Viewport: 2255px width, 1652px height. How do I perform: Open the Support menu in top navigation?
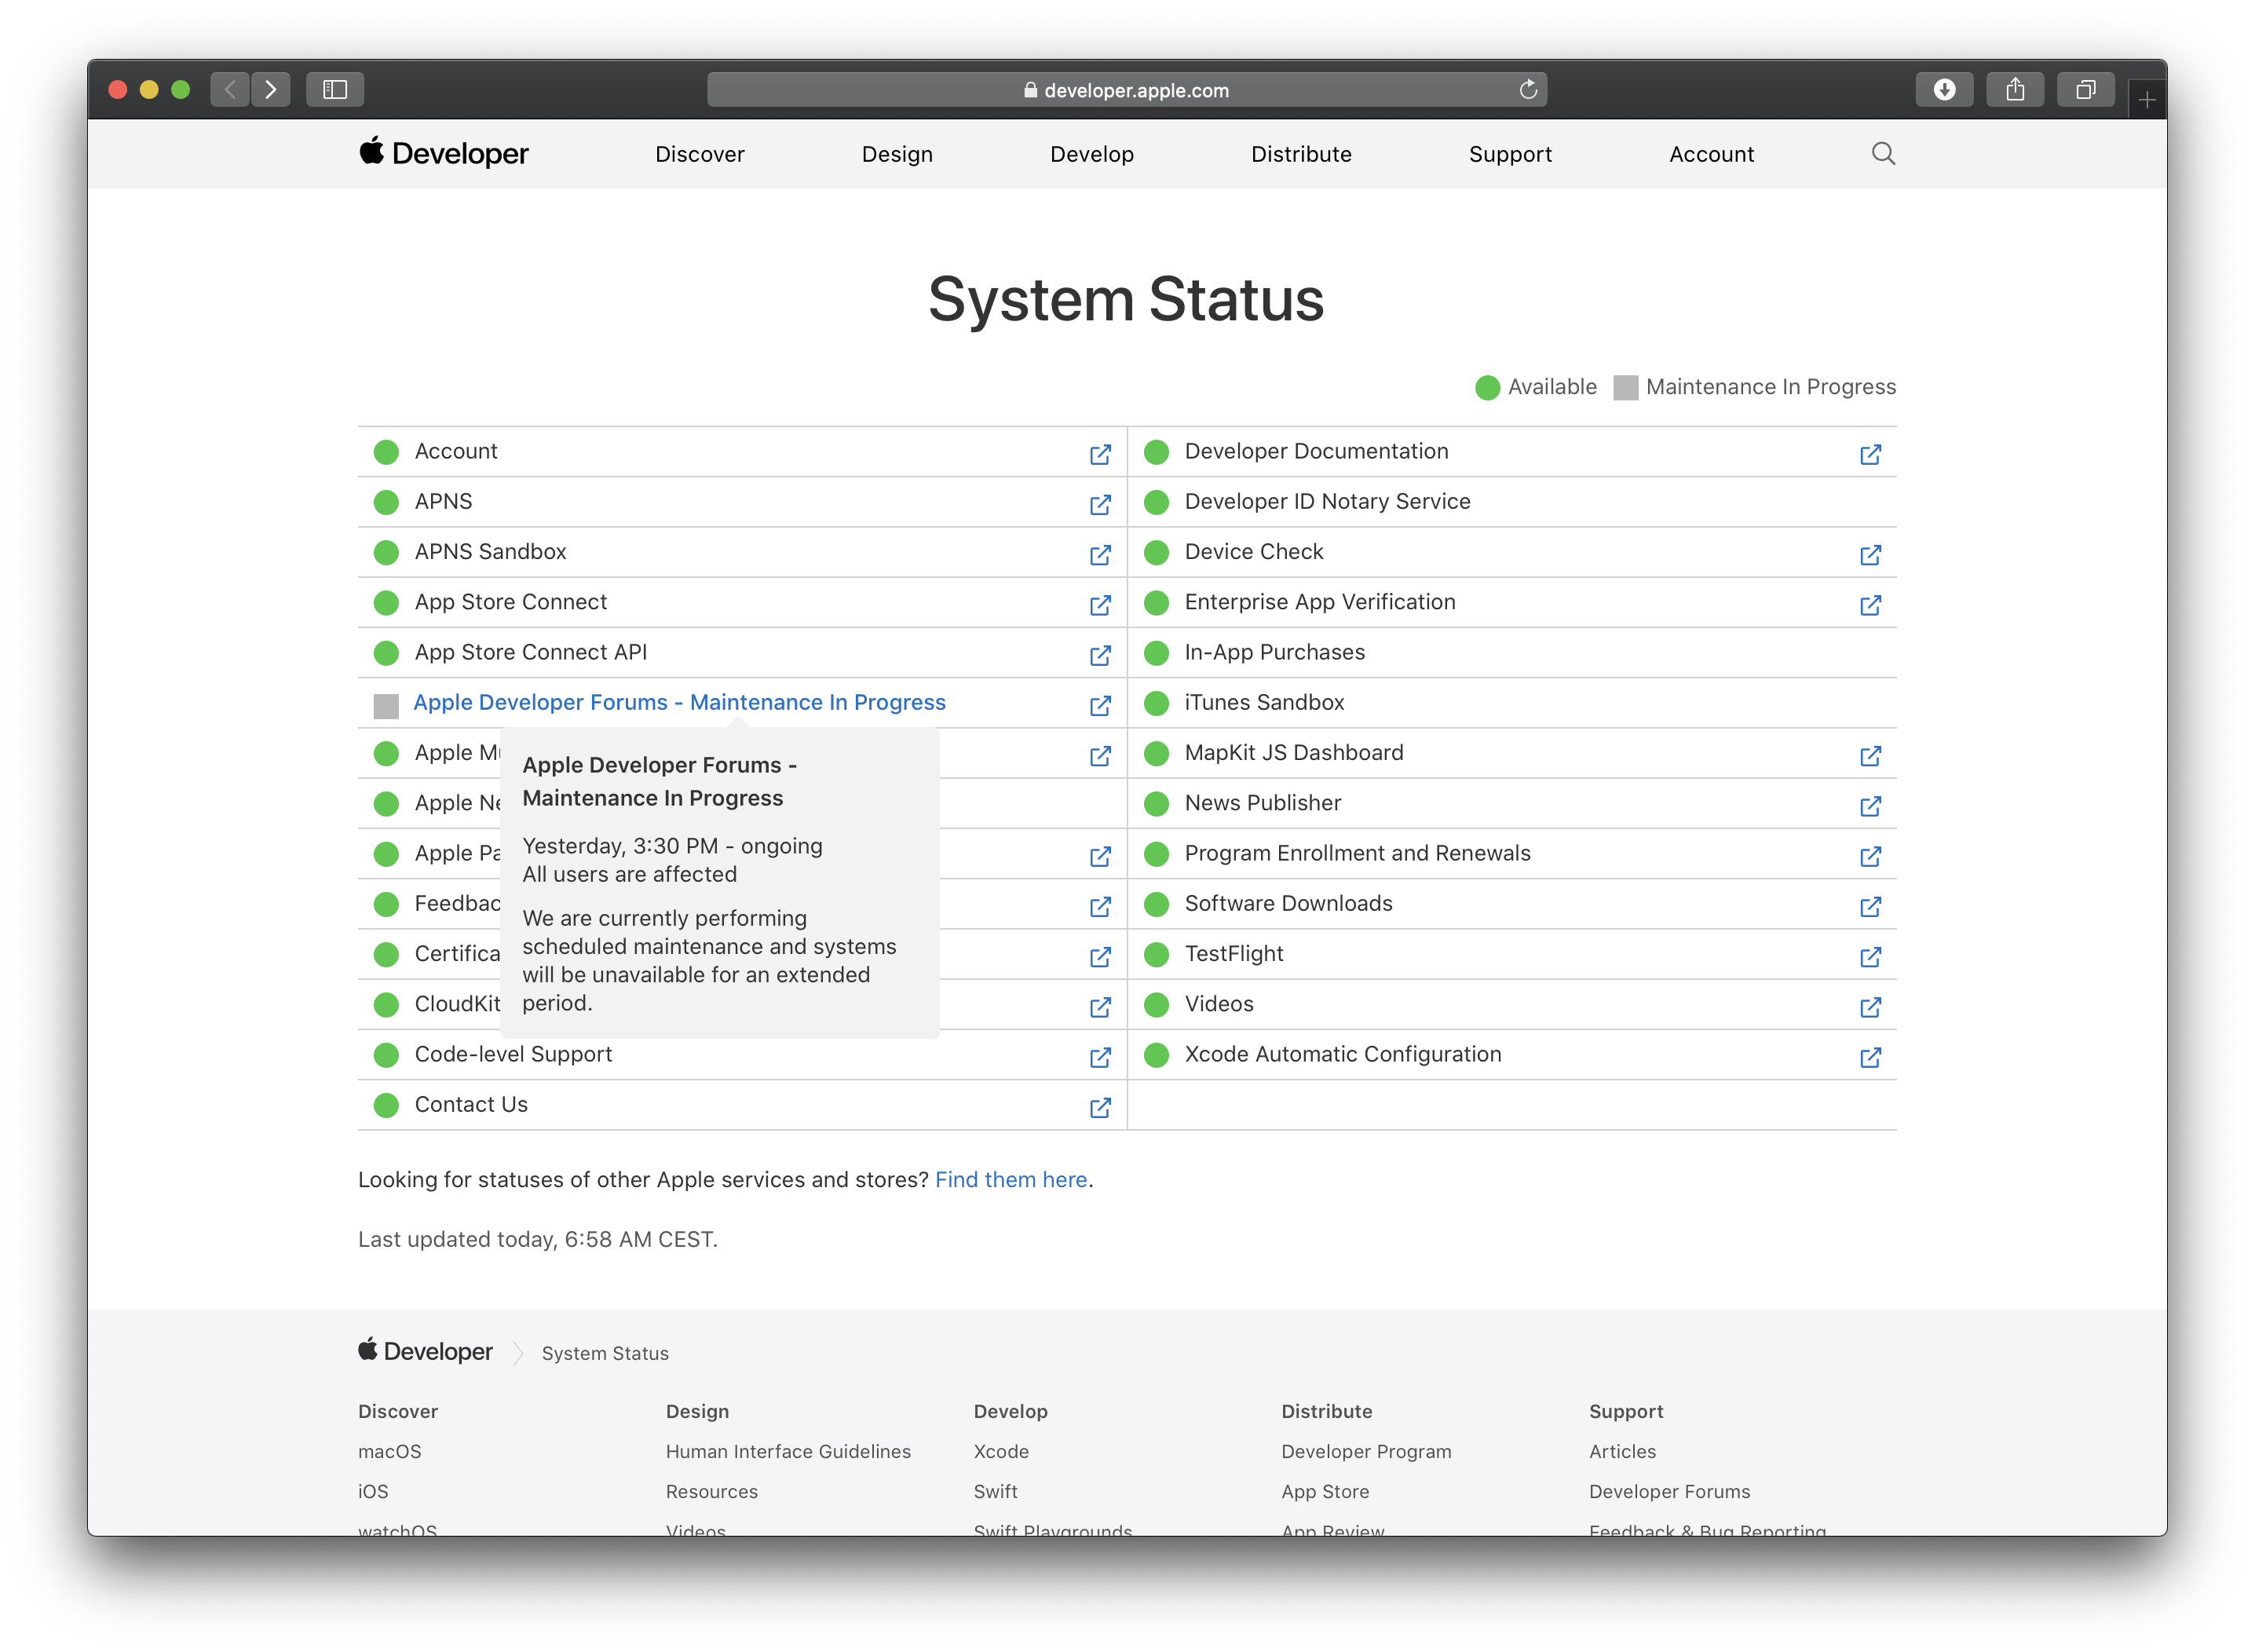point(1510,154)
